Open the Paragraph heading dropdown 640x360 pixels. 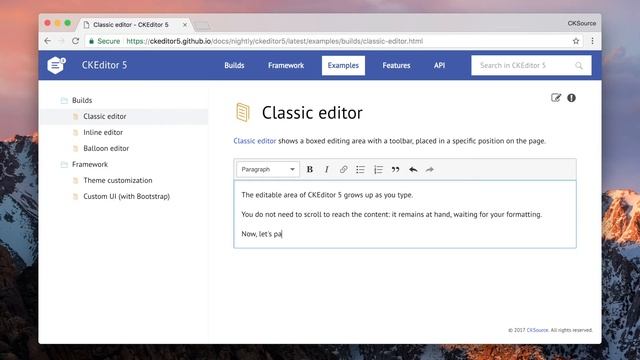(x=268, y=169)
